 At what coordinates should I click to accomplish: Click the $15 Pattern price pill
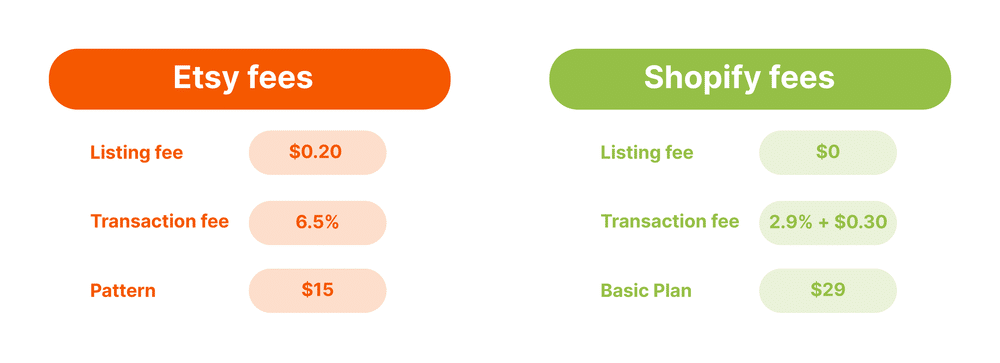[318, 290]
